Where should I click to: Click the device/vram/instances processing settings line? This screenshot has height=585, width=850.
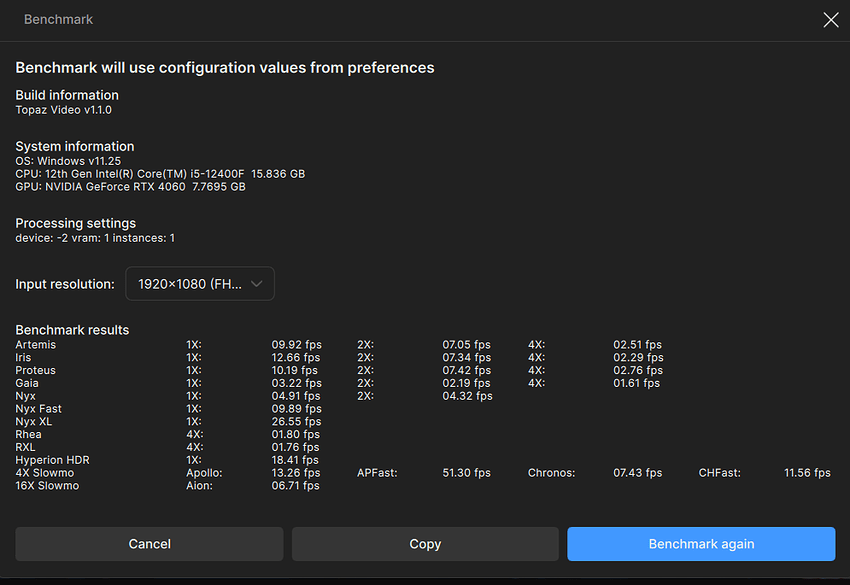[95, 238]
